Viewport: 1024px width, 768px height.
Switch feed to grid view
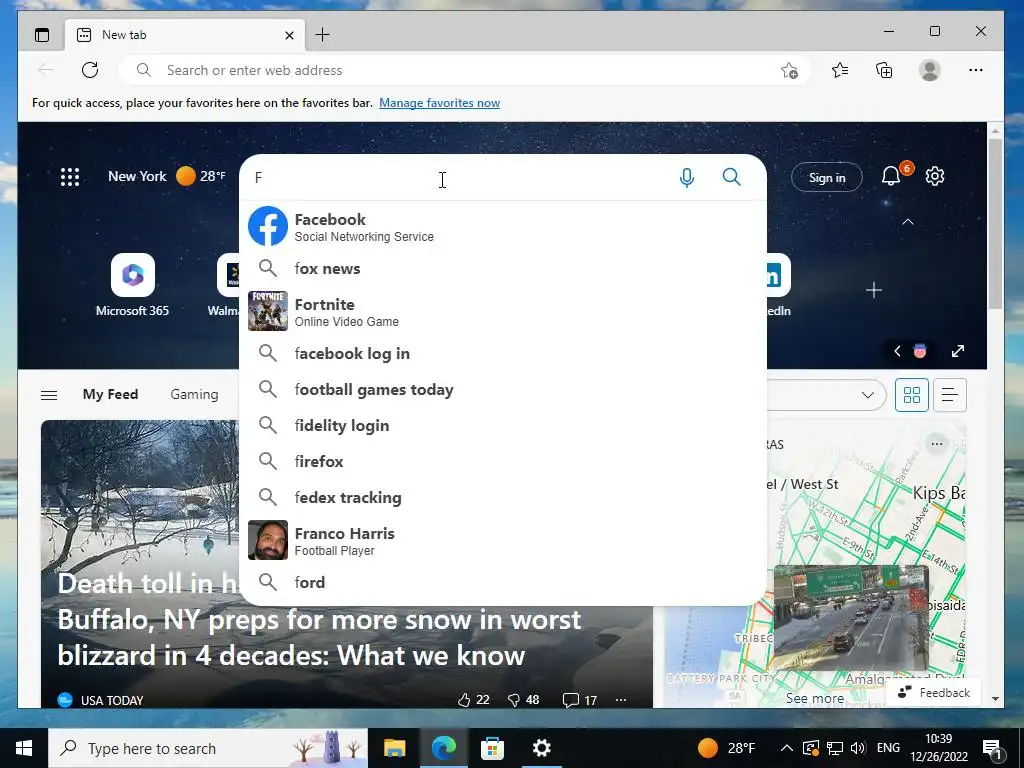tap(912, 395)
